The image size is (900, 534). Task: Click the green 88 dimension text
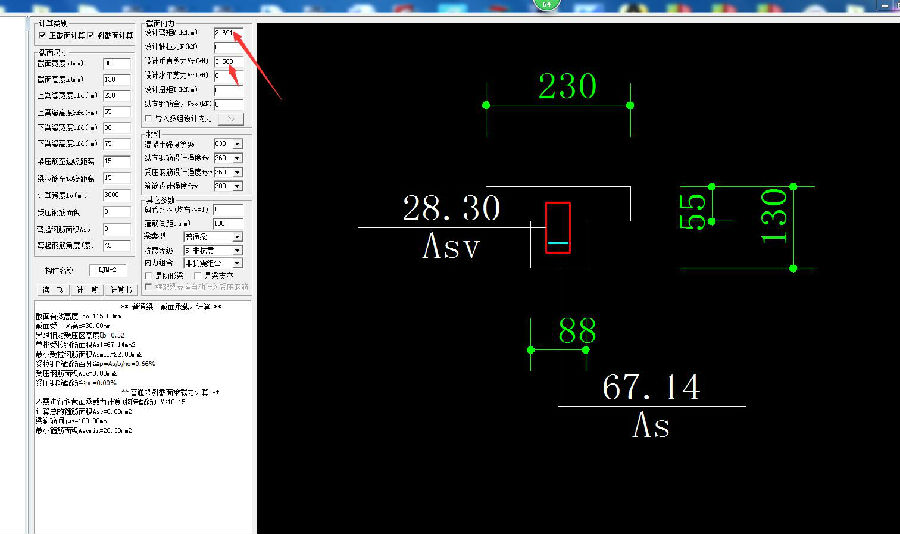(577, 331)
